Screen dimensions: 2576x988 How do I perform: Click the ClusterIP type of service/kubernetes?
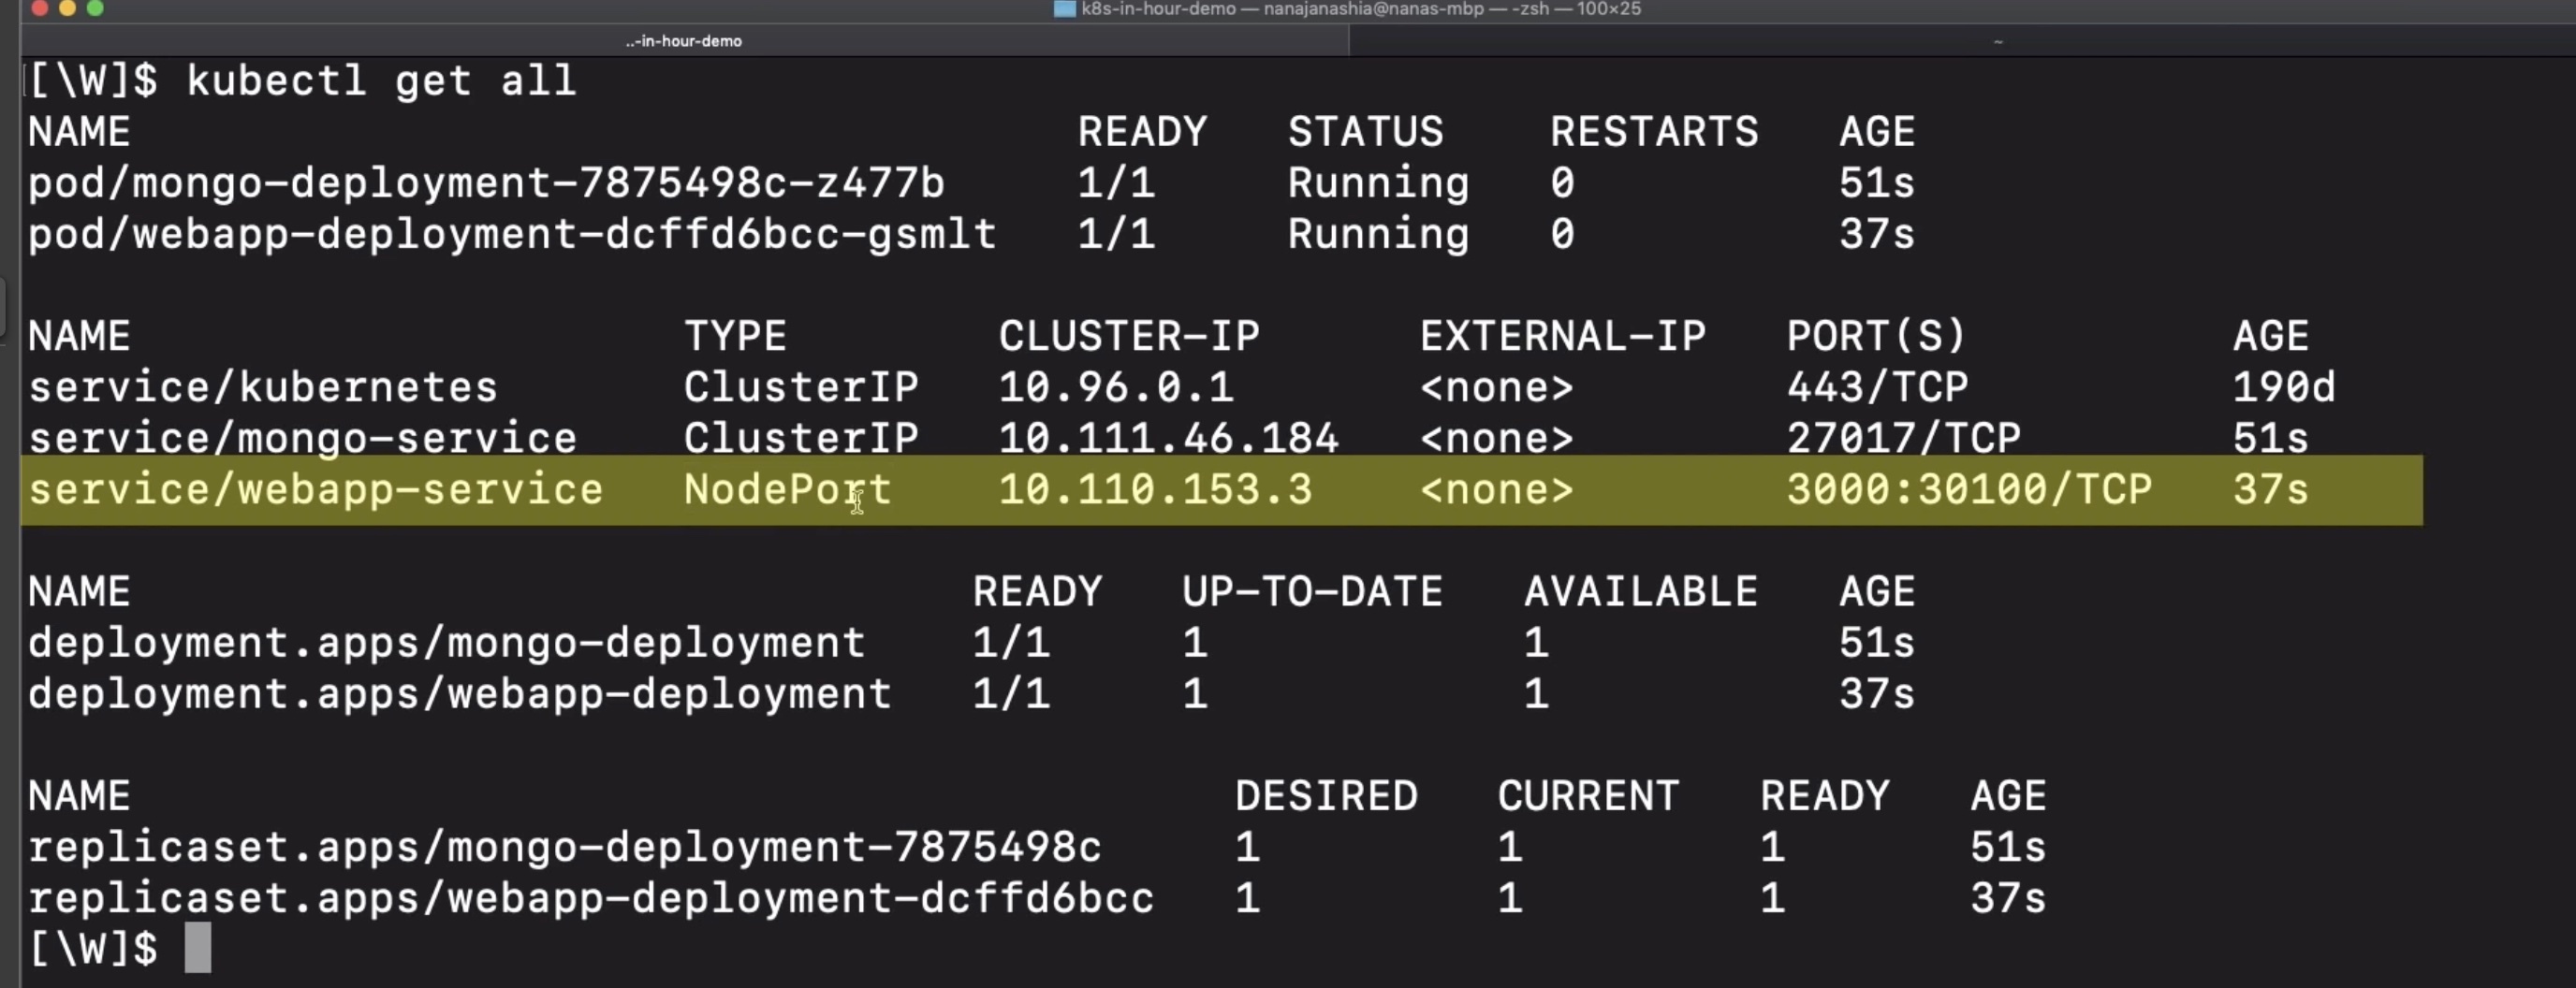coord(801,387)
